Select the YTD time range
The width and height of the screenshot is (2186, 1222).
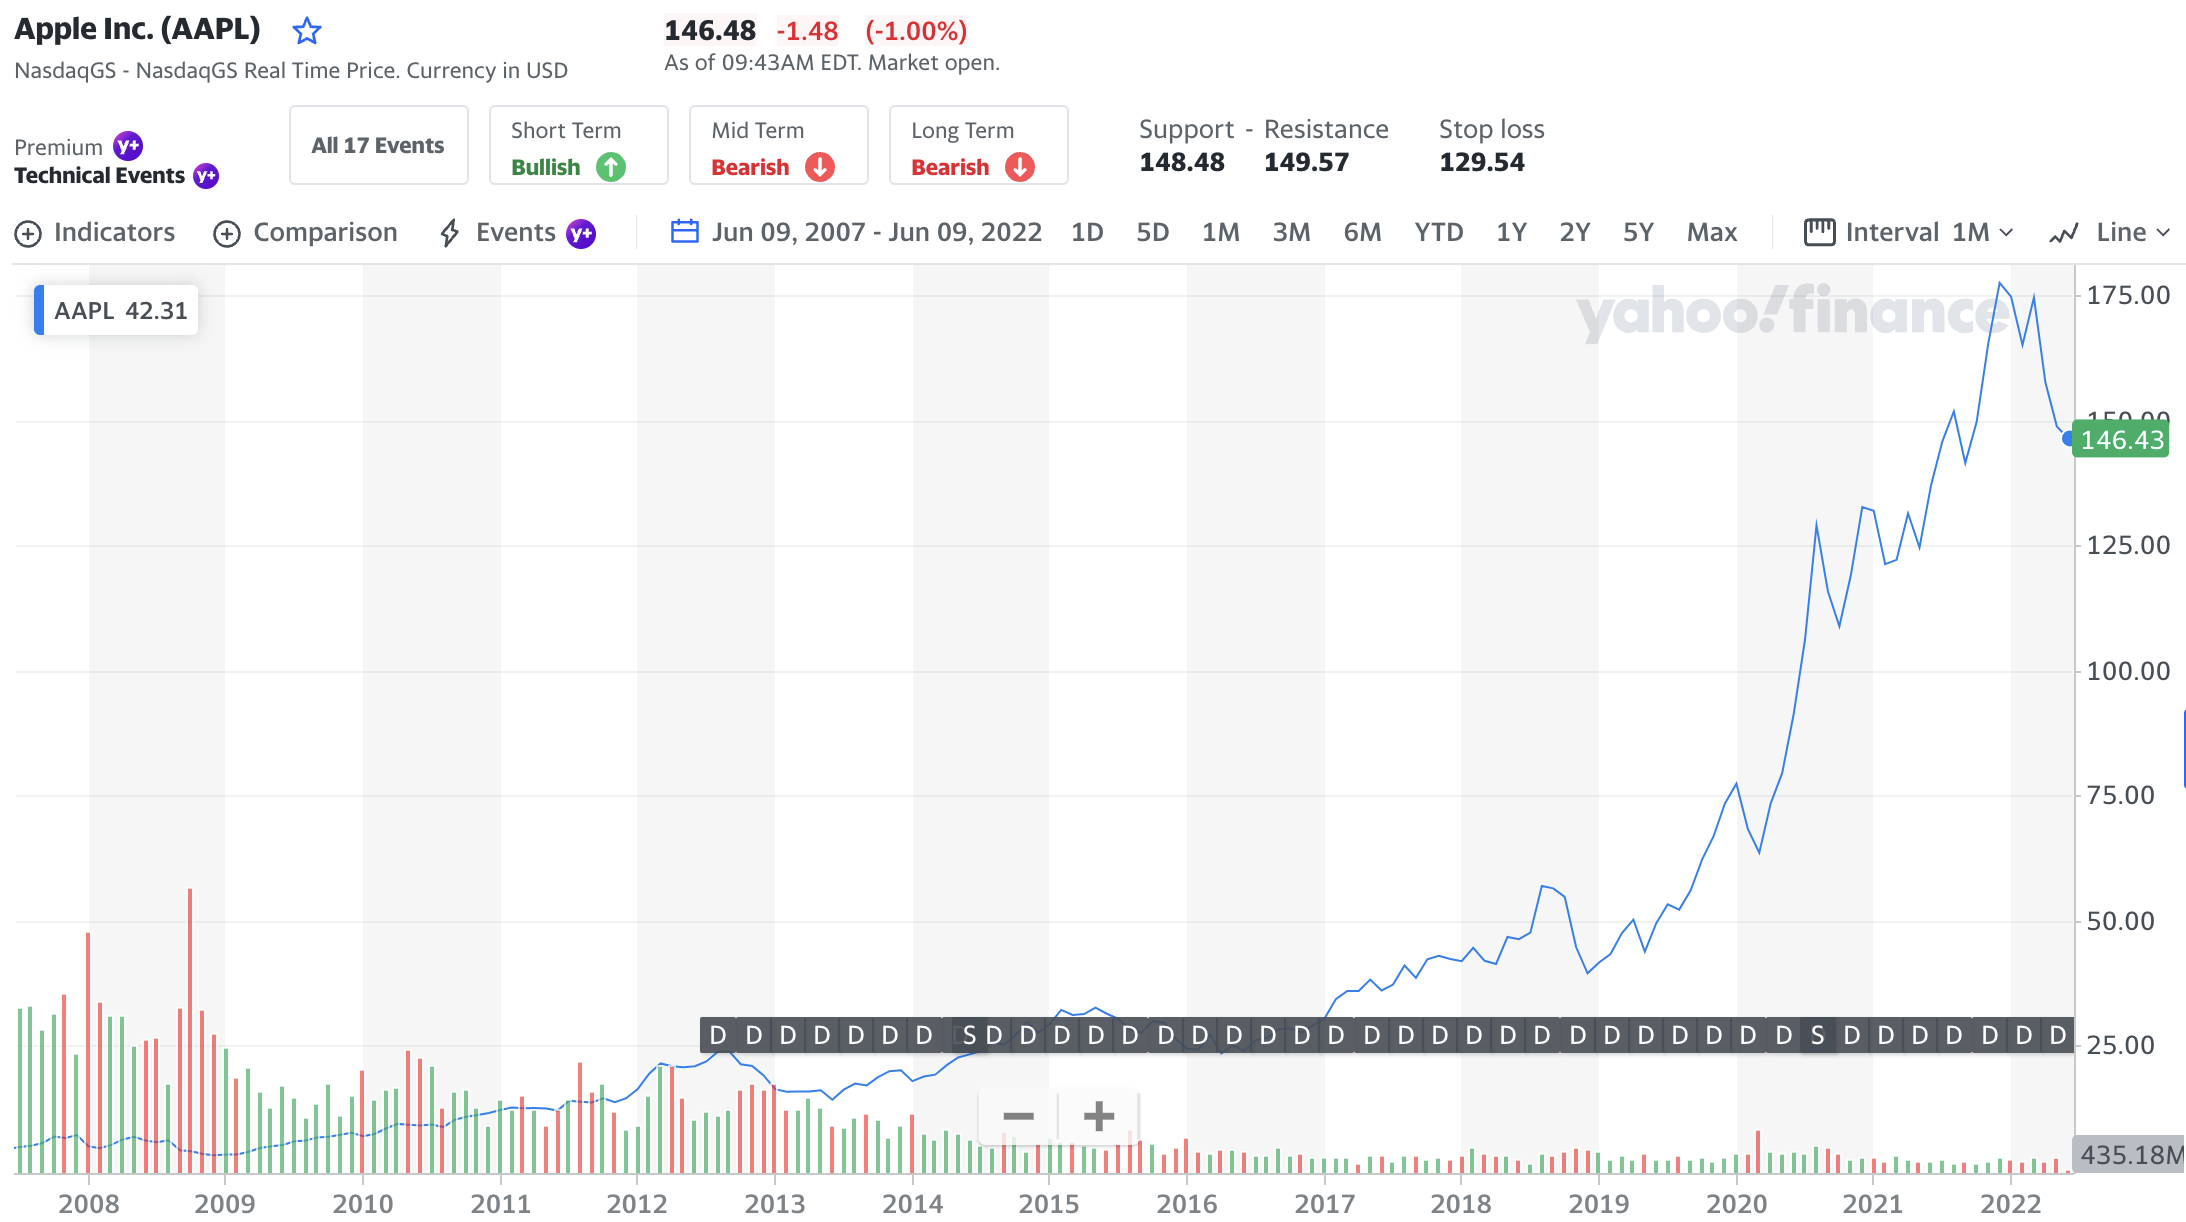coord(1439,233)
